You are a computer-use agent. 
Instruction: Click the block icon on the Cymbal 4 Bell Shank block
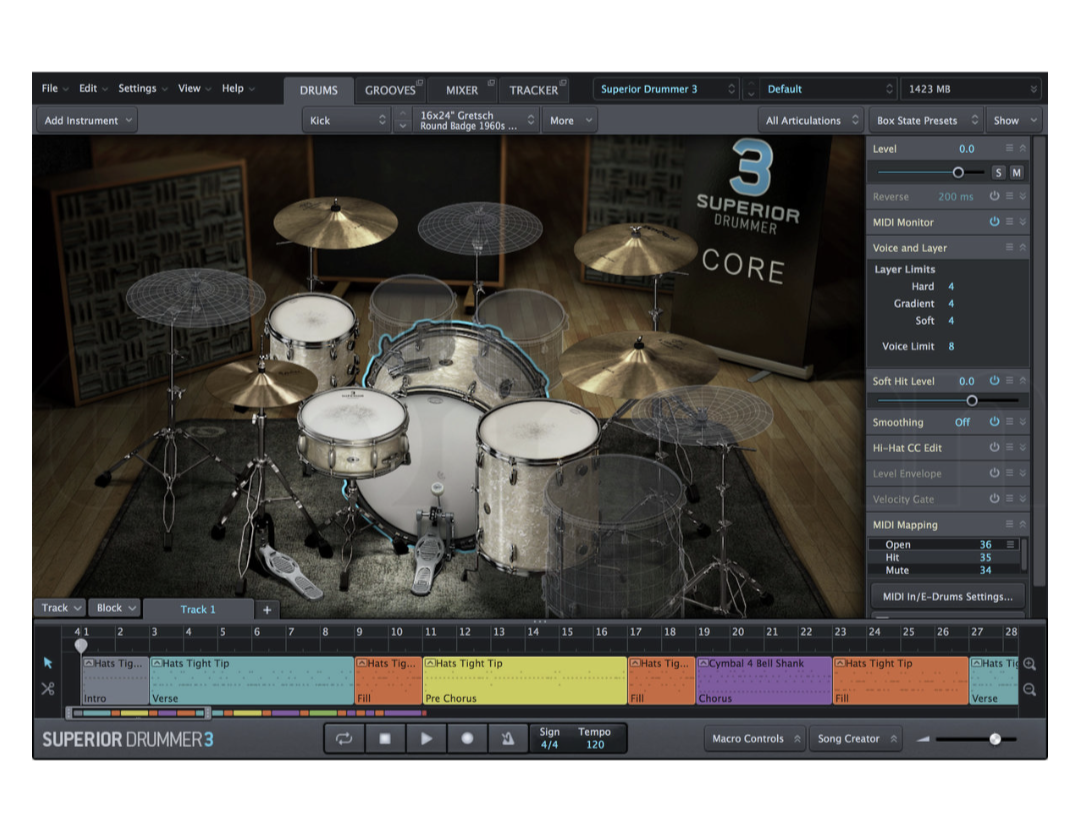point(703,663)
